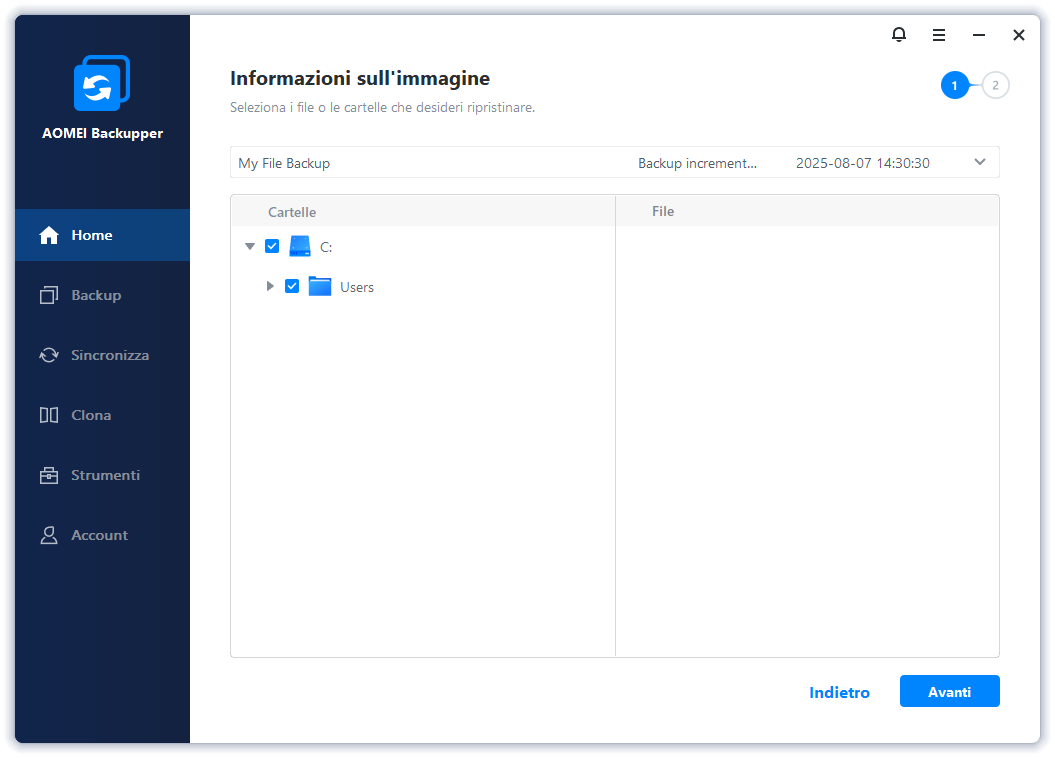1055x758 pixels.
Task: Click the Indietro link
Action: tap(839, 692)
